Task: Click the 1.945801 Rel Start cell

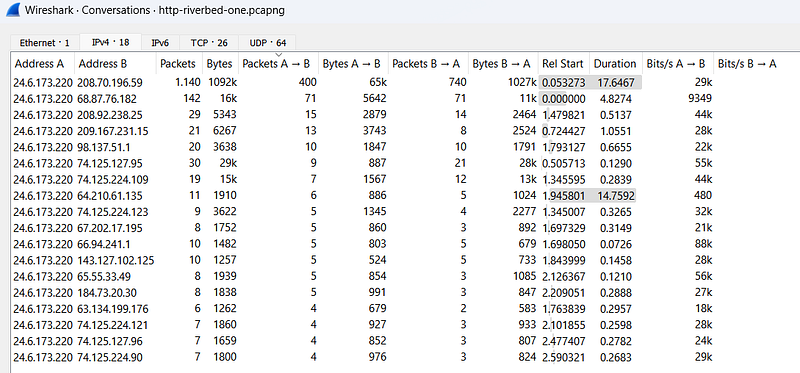Action: pyautogui.click(x=564, y=196)
